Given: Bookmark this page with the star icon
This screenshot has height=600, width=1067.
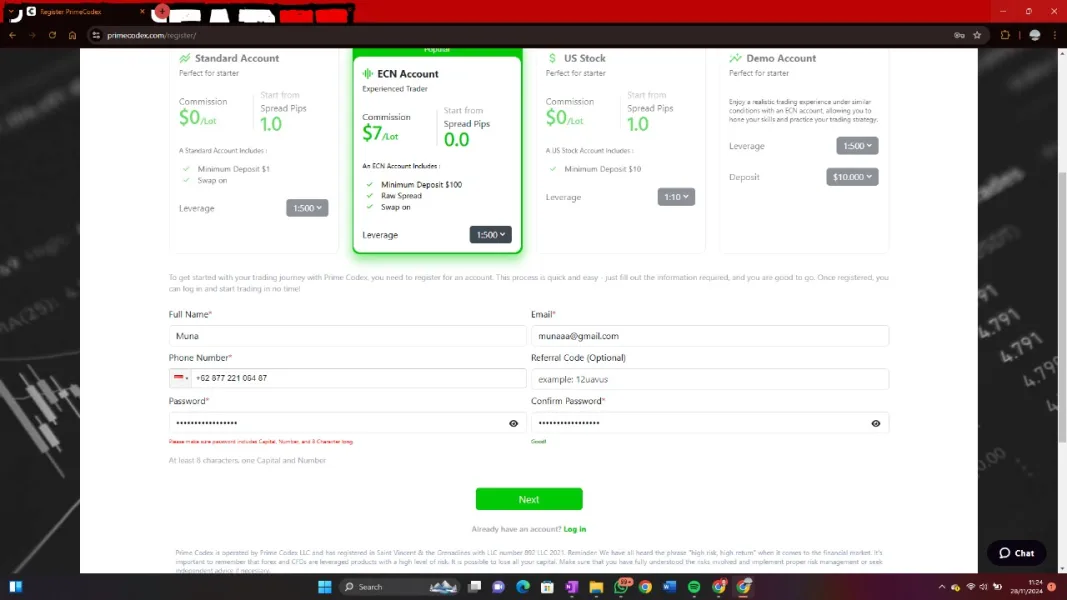Looking at the screenshot, I should (977, 35).
